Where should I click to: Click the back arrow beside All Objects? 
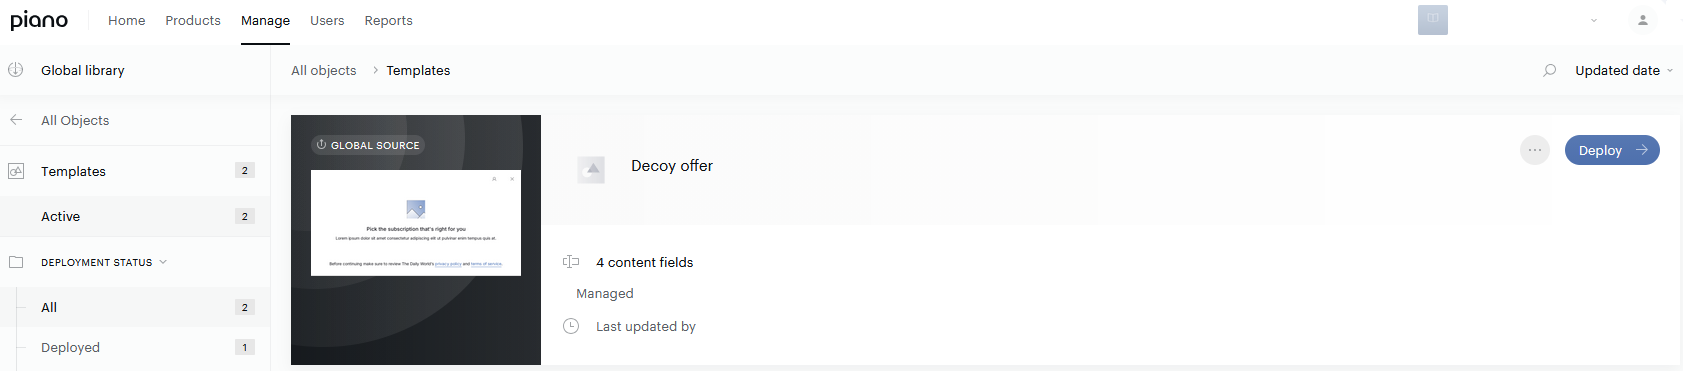coord(16,120)
